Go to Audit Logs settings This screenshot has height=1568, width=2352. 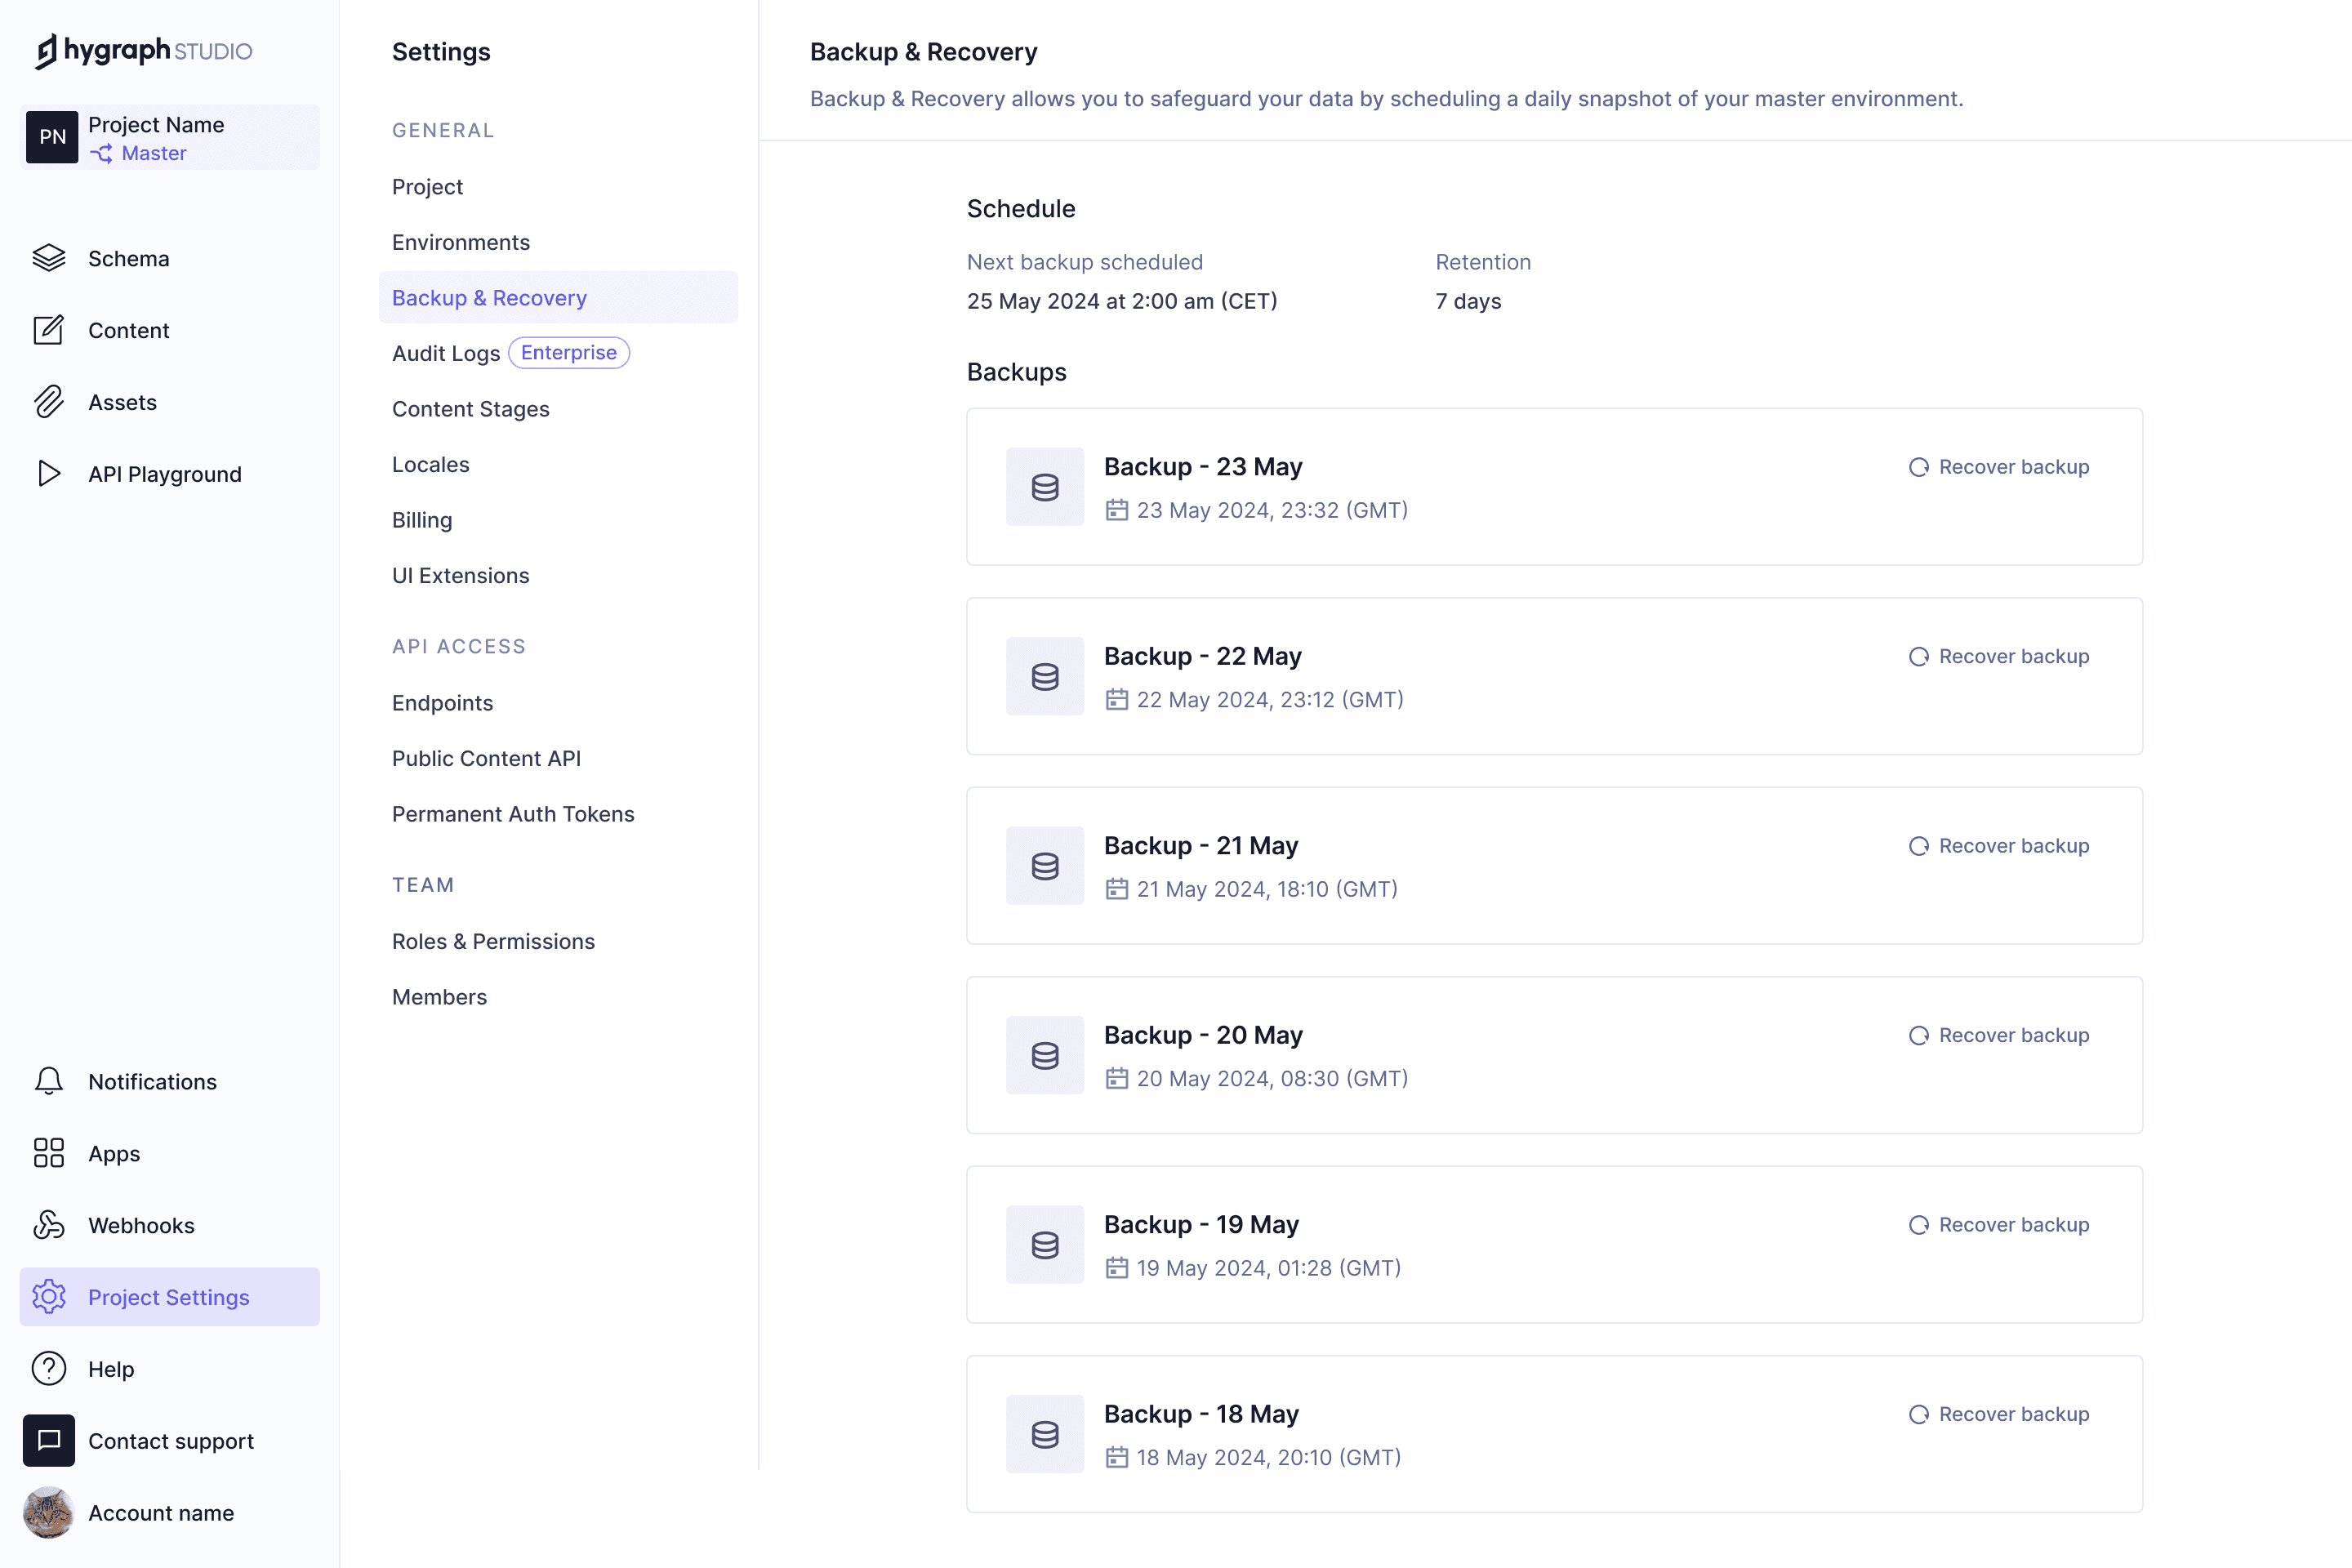point(446,353)
